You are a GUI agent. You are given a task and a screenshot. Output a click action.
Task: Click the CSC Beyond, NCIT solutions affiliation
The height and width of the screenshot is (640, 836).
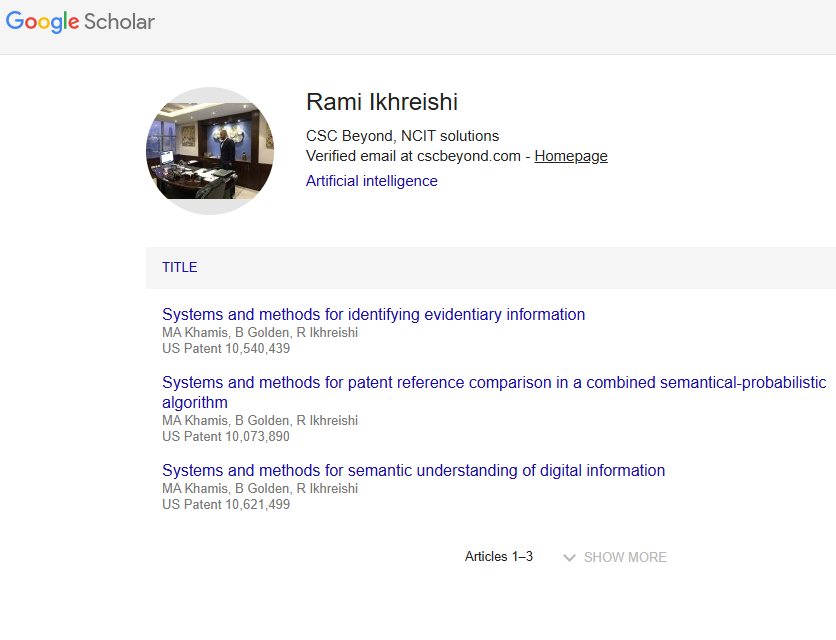(402, 136)
